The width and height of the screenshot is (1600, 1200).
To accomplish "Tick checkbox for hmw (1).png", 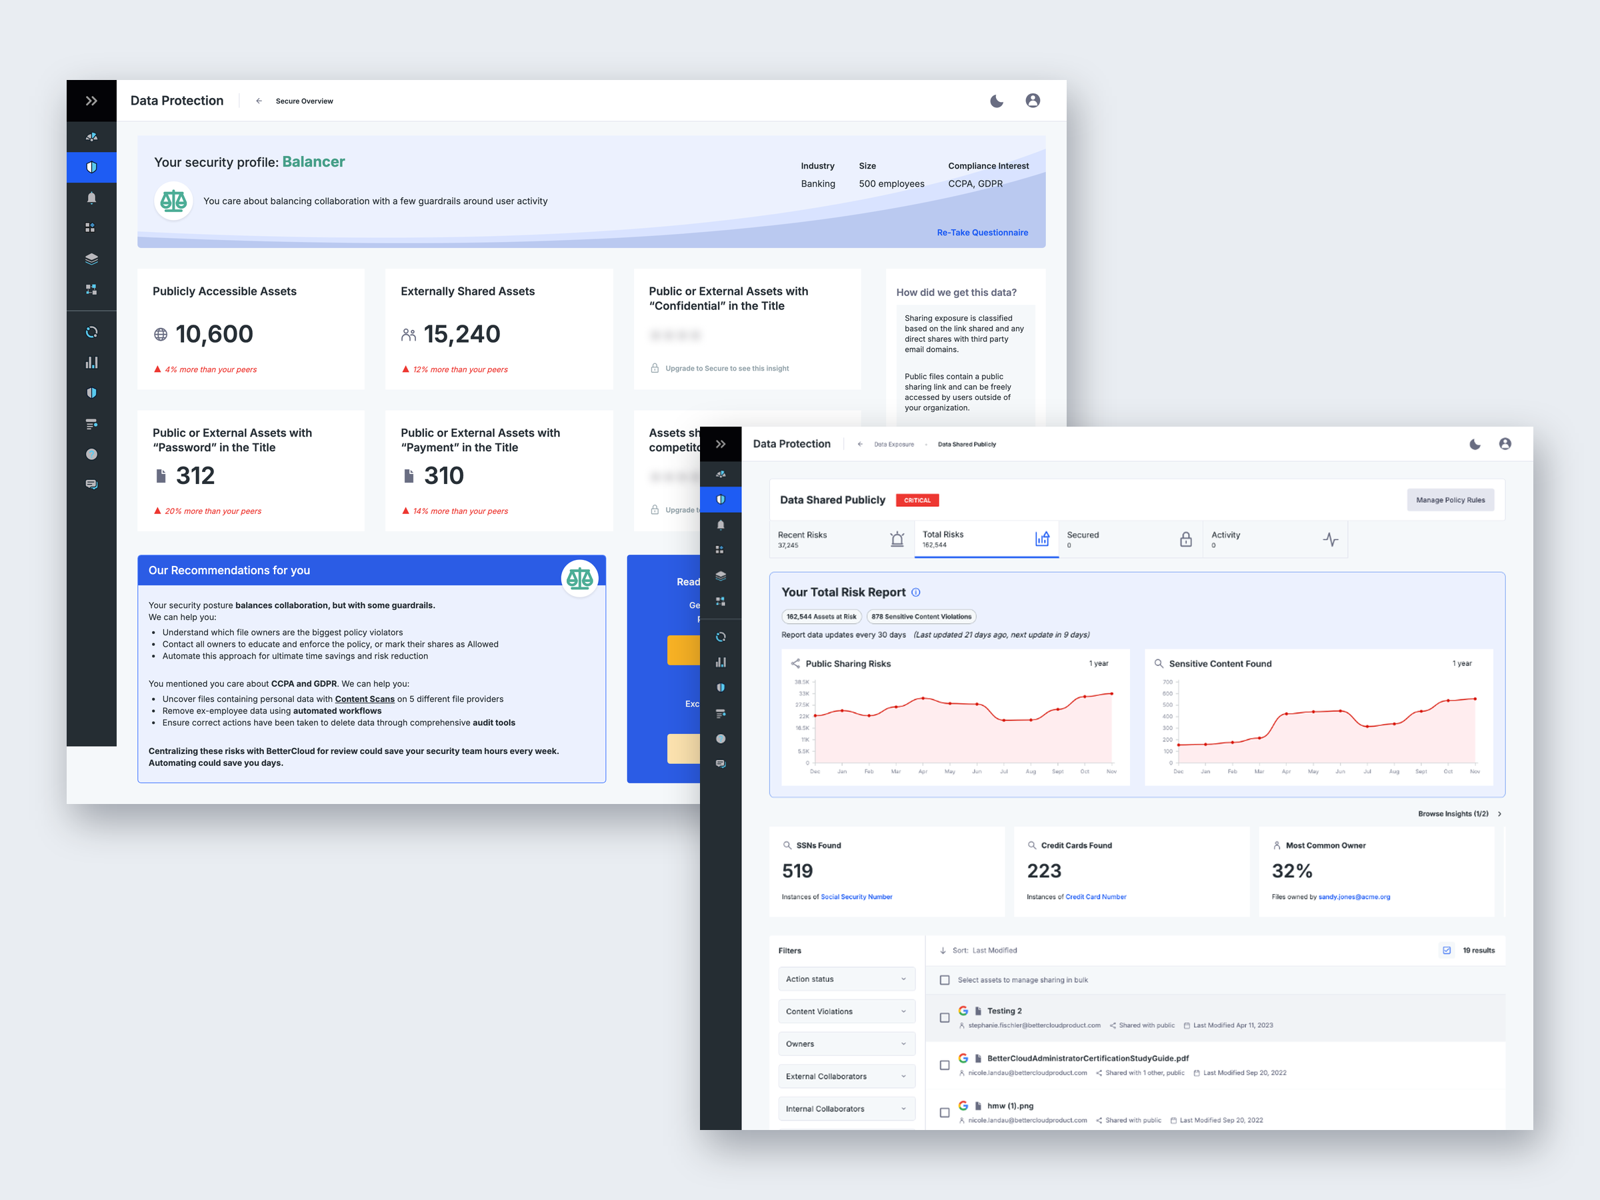I will pyautogui.click(x=945, y=1112).
